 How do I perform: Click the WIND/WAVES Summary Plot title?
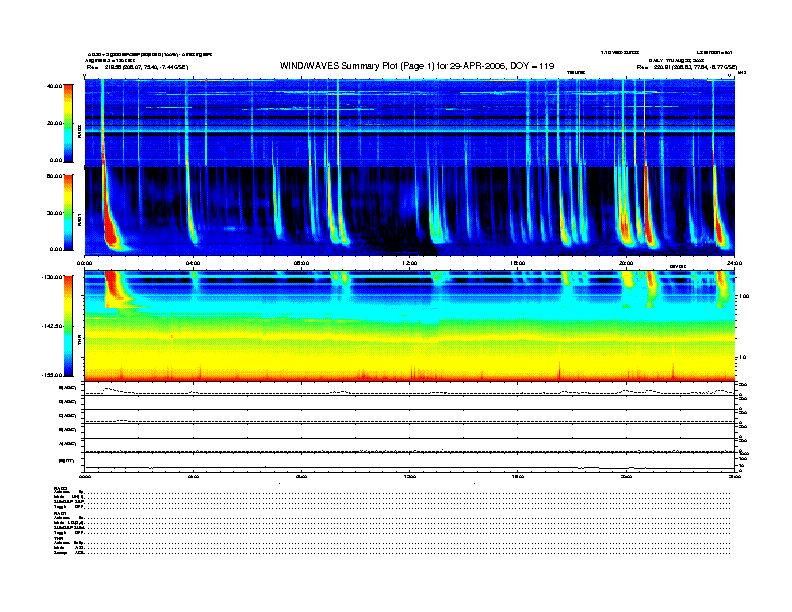[x=417, y=66]
